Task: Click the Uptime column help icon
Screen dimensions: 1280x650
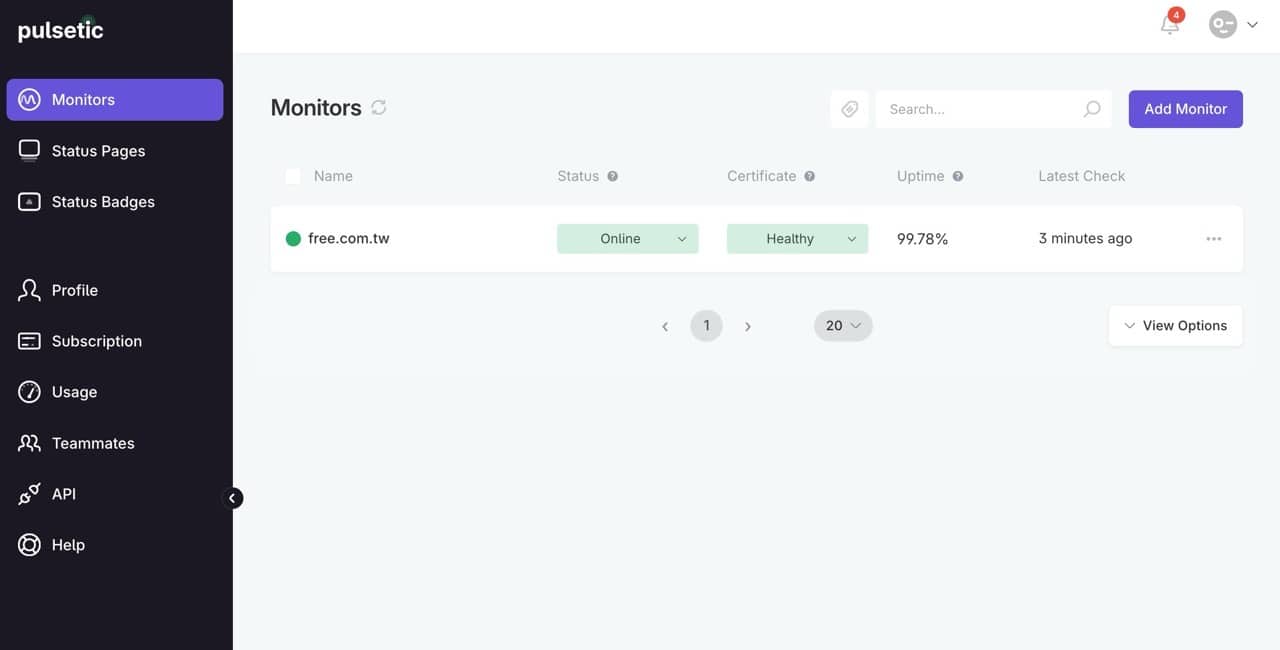Action: [x=958, y=176]
